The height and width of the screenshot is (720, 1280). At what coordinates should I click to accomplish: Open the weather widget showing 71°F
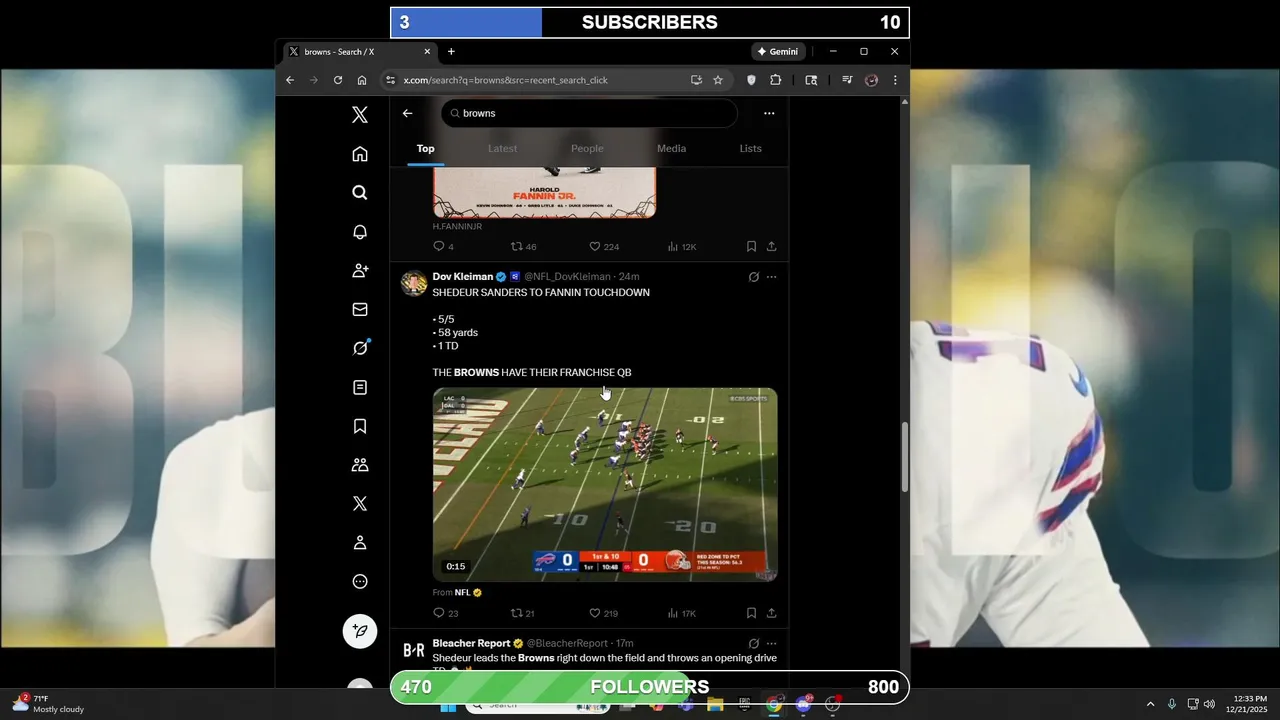tap(48, 704)
